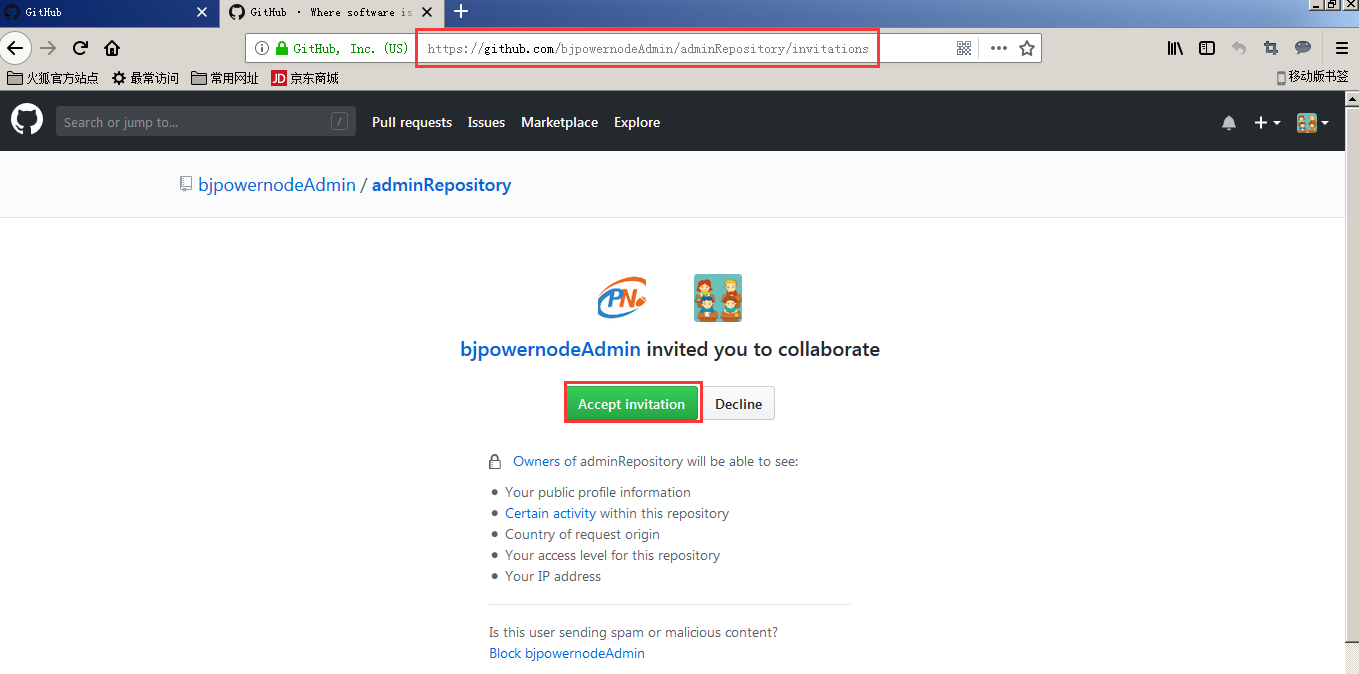Screen dimensions: 1359x674
Task: Expand the plus create-new dropdown
Action: (x=1267, y=122)
